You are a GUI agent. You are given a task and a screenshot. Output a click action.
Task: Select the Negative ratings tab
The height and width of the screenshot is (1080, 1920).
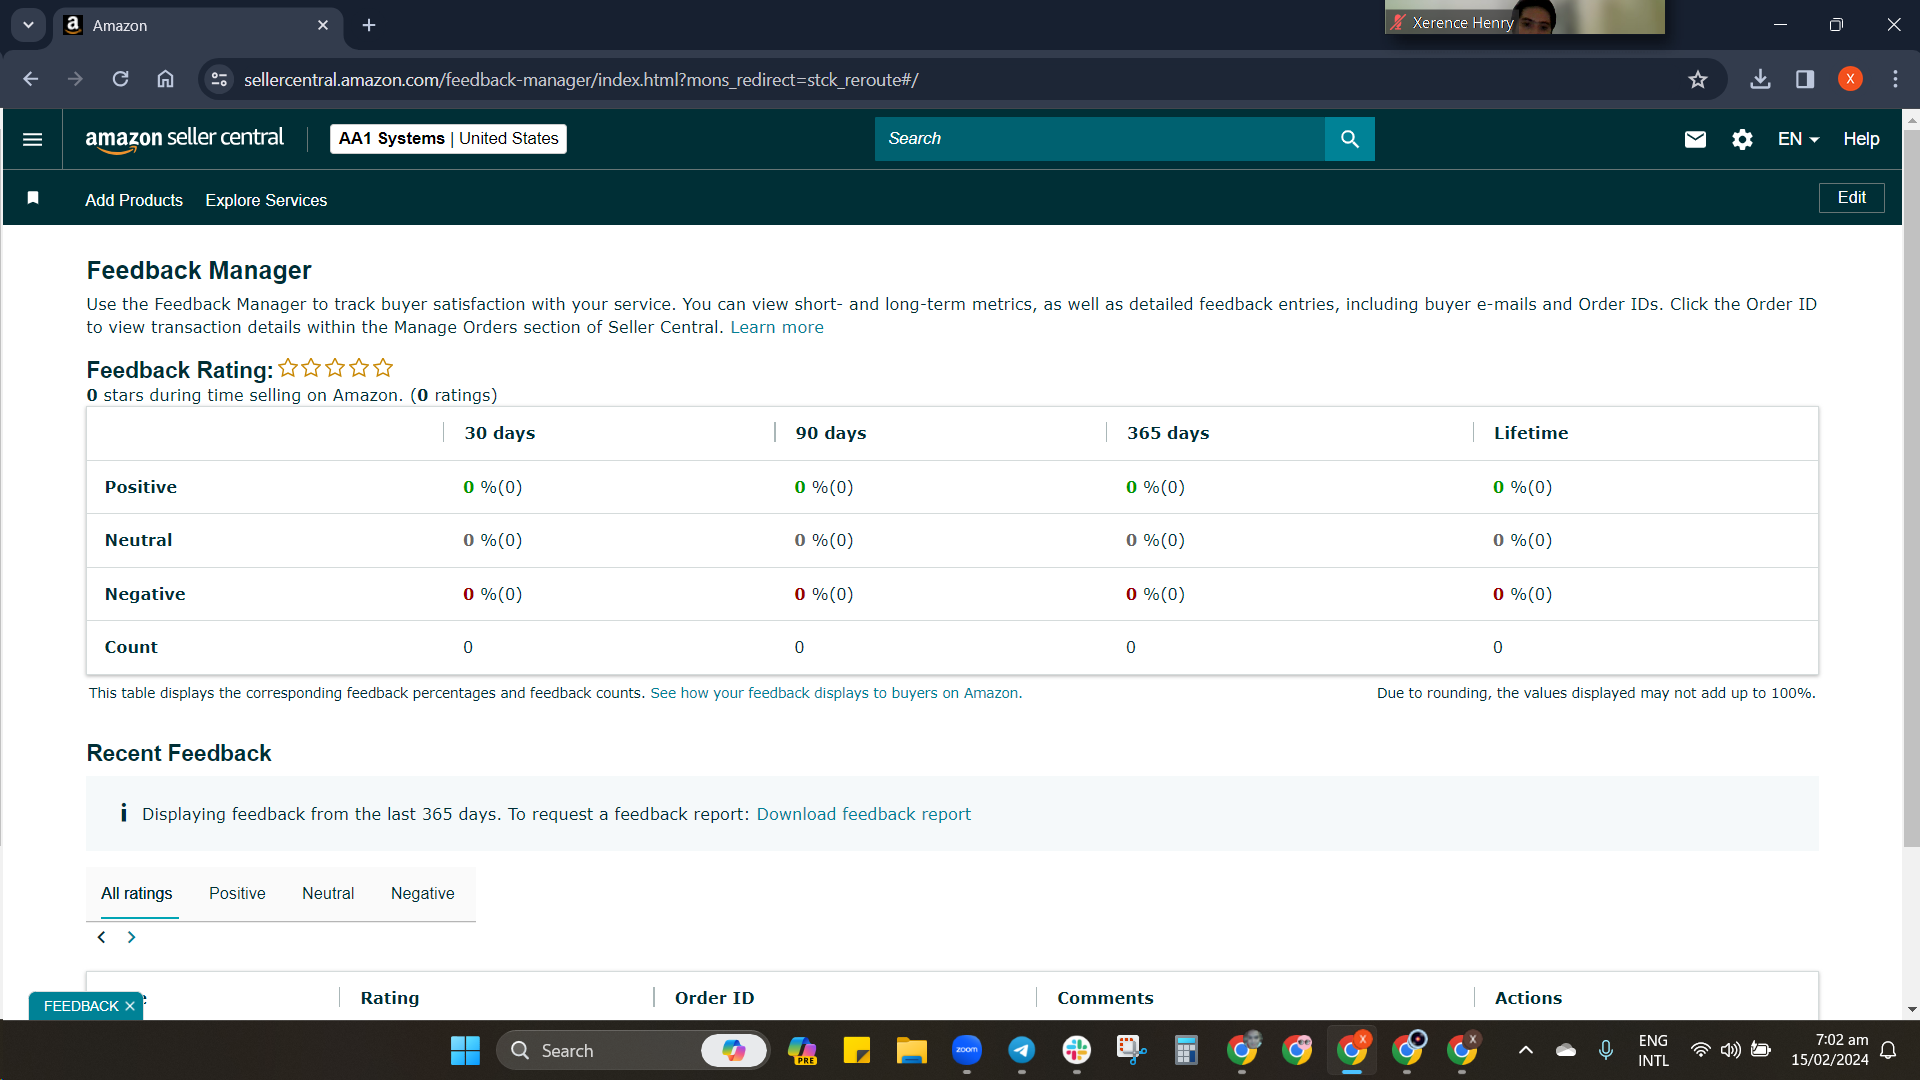click(x=422, y=893)
